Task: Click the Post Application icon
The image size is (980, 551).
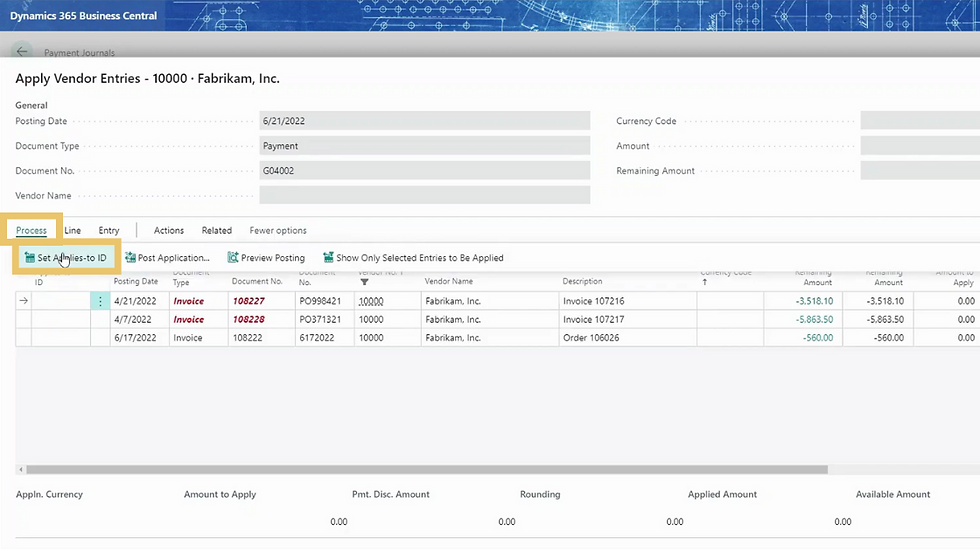Action: pyautogui.click(x=130, y=257)
